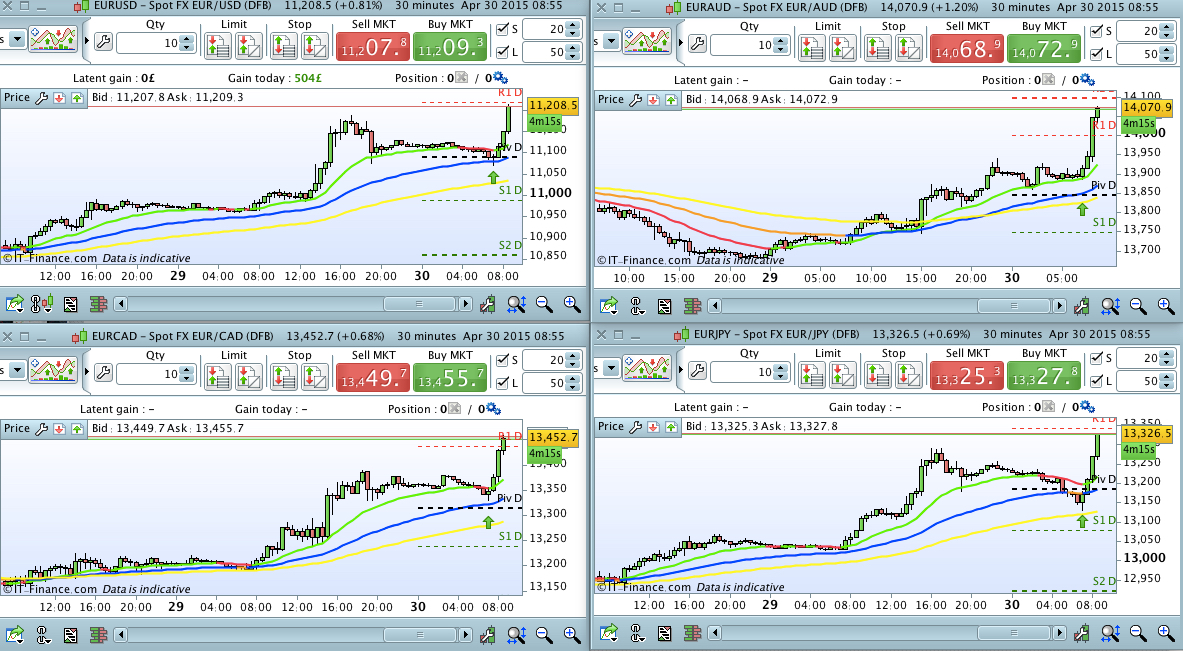Click the chain-link candlestick icon in EURUSD window
The height and width of the screenshot is (651, 1183).
pyautogui.click(x=42, y=304)
